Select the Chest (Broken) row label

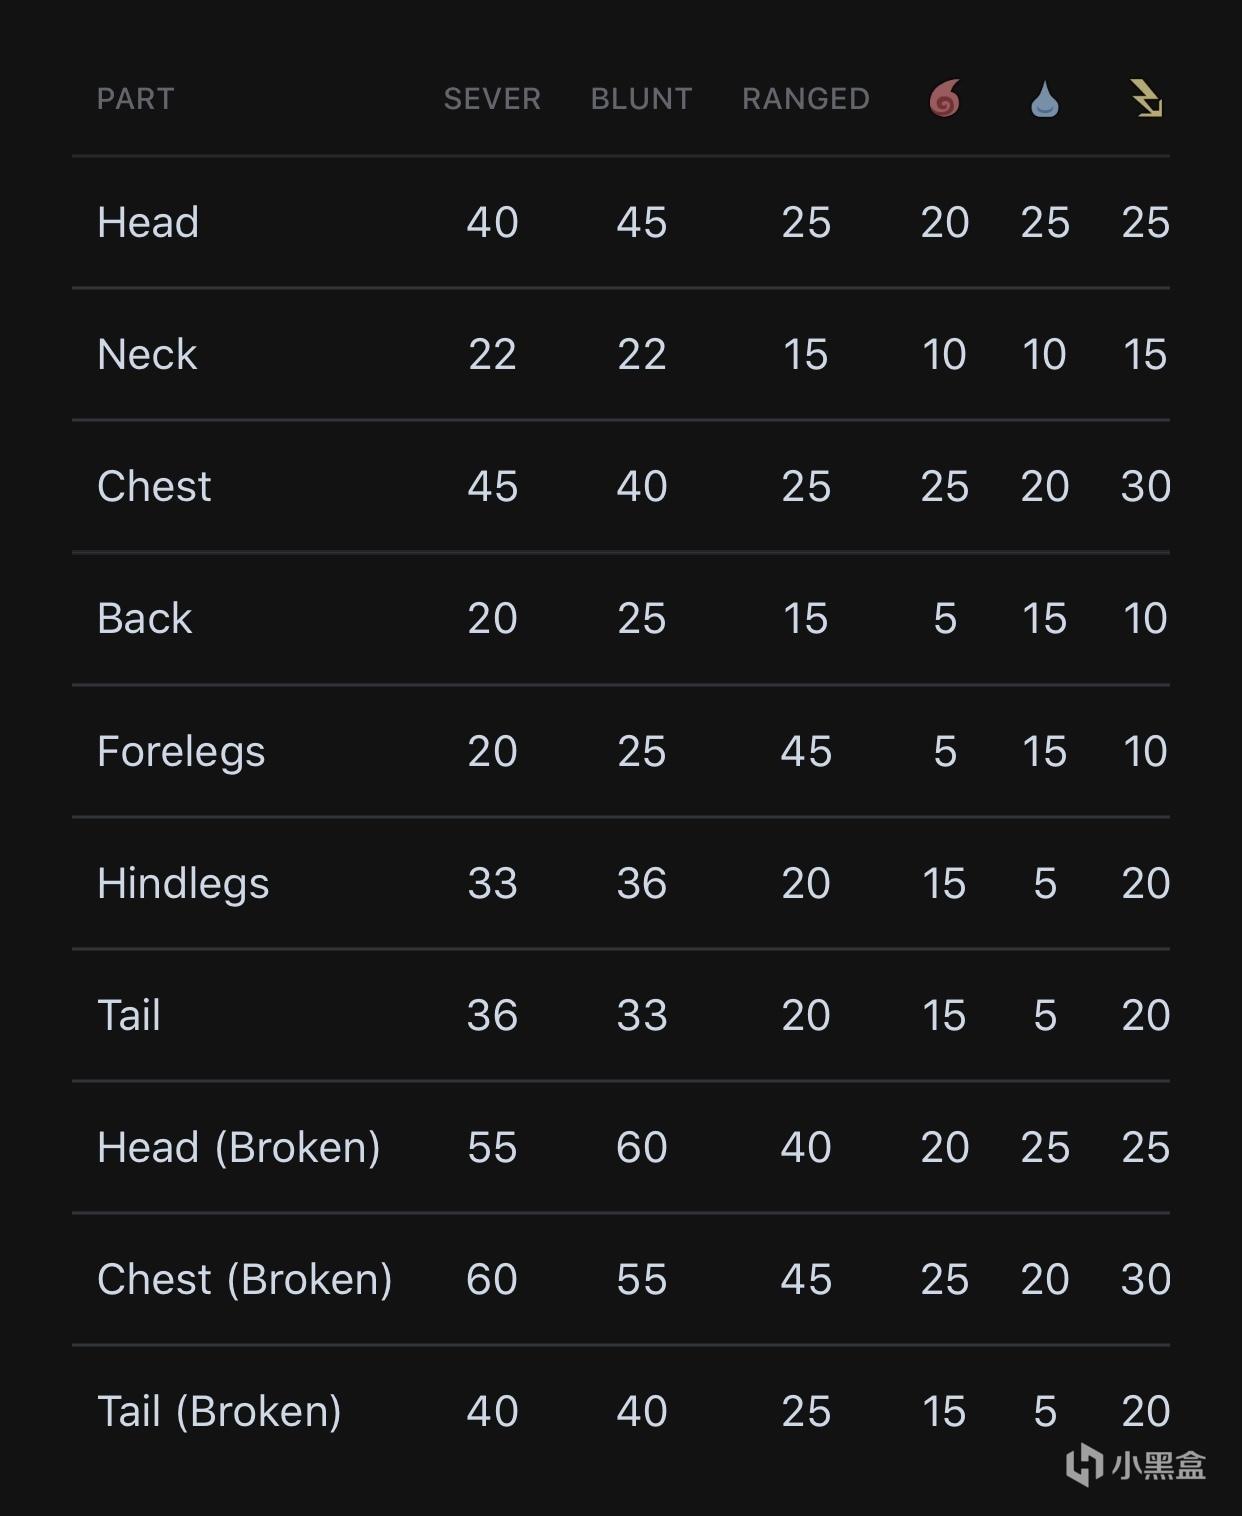click(x=245, y=1280)
